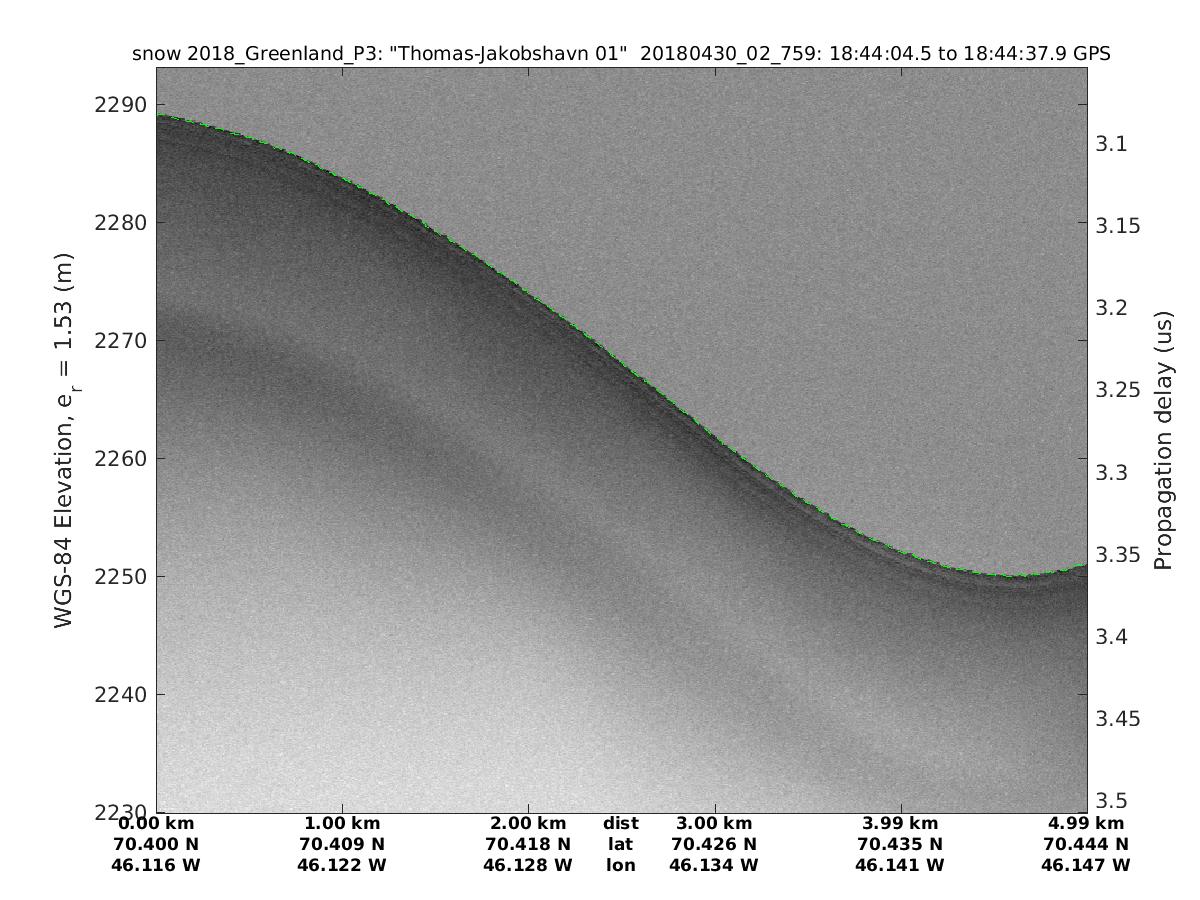Click the 3.99 km distance label
Image resolution: width=1200 pixels, height=900 pixels.
coord(901,823)
